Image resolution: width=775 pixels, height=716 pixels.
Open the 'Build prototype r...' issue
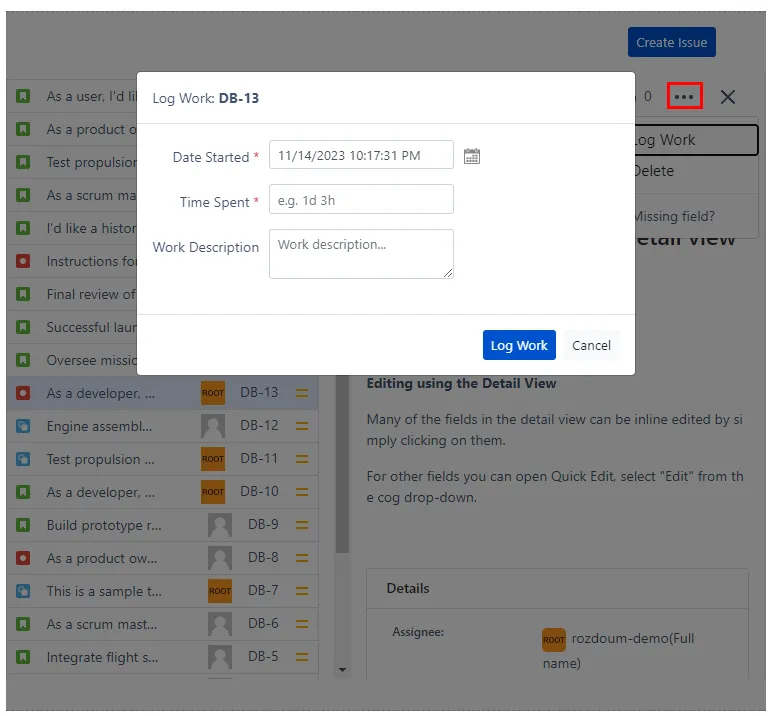[104, 525]
